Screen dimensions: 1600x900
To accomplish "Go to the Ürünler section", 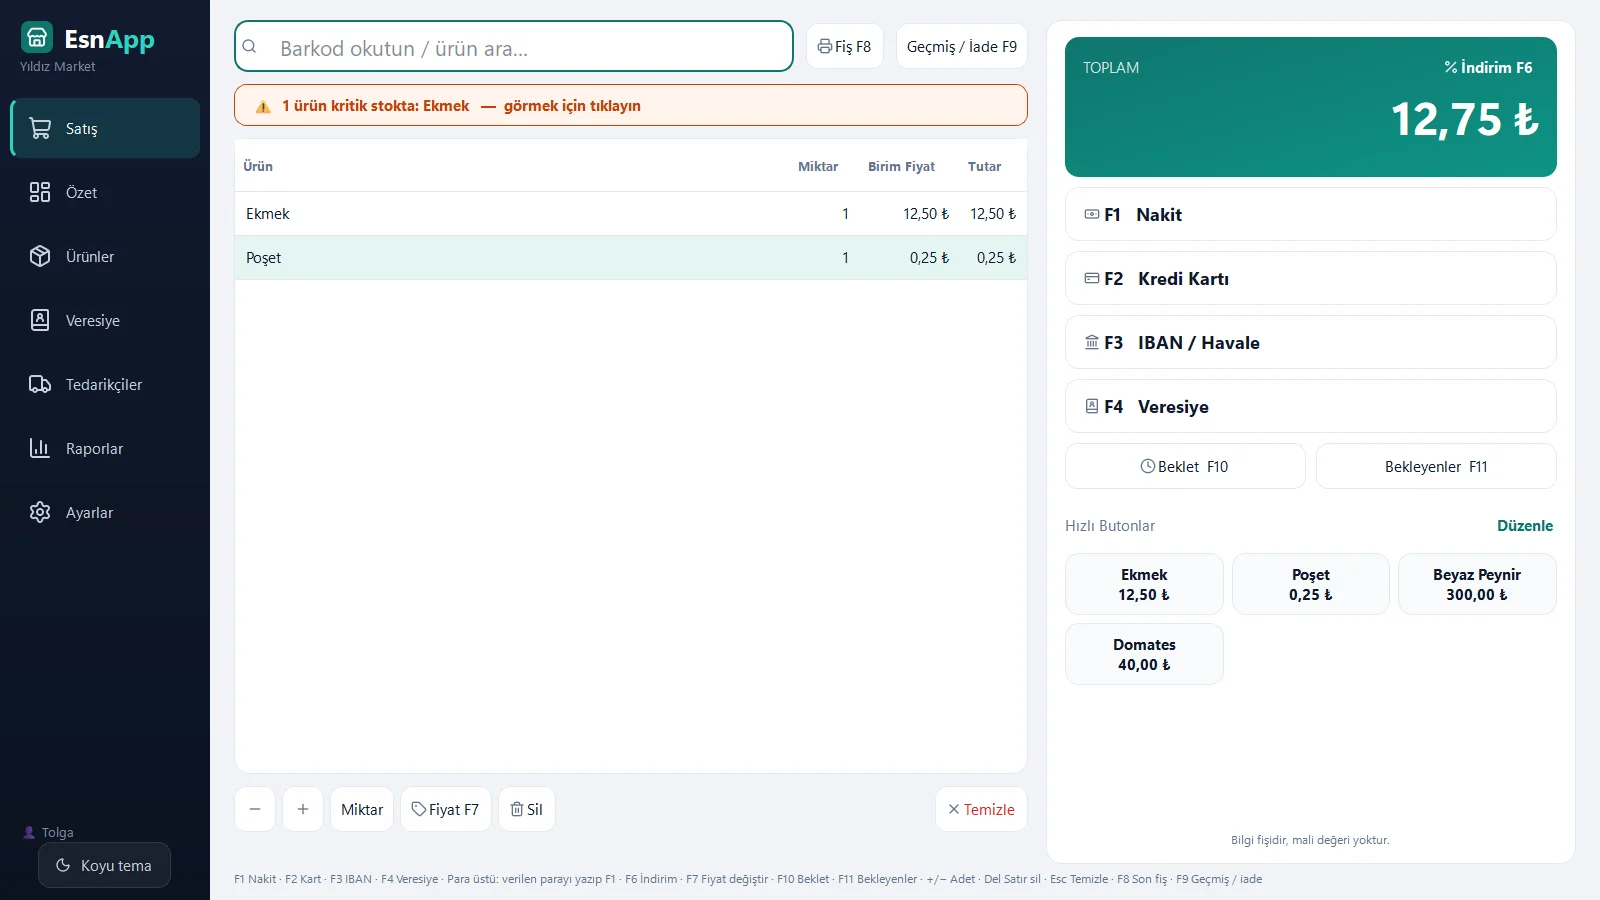I will (x=105, y=256).
